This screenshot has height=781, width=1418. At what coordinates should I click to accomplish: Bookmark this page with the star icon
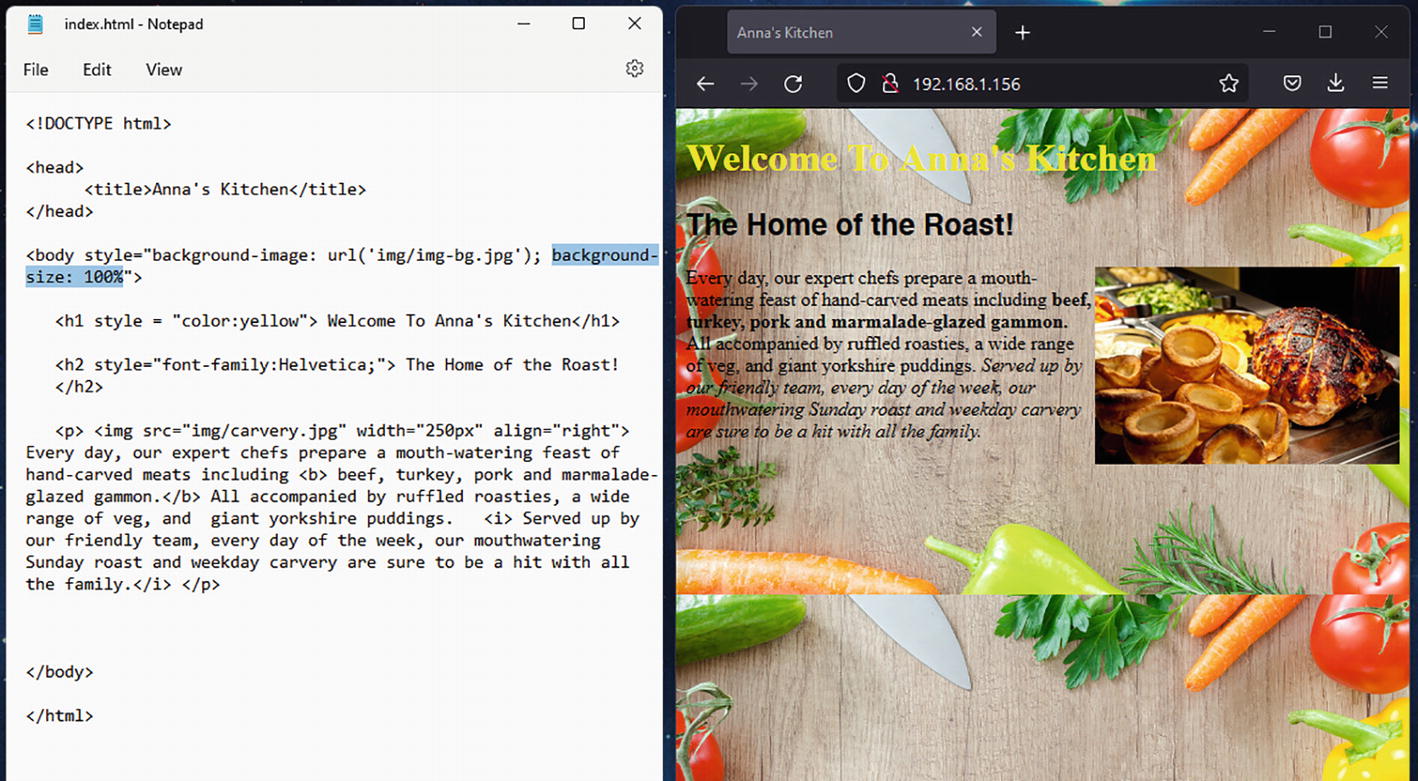[1229, 84]
